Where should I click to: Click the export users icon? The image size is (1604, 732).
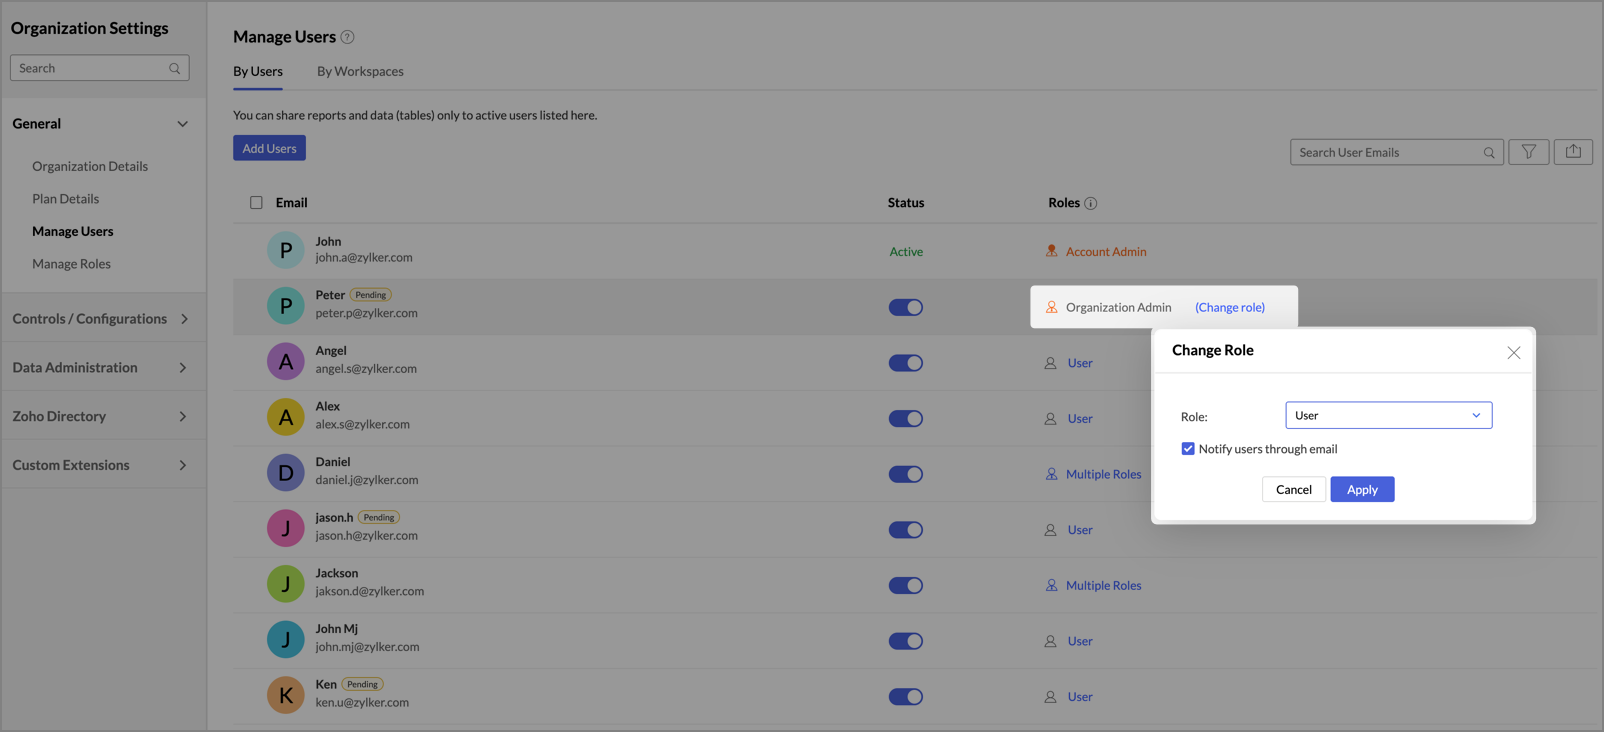[x=1573, y=152]
